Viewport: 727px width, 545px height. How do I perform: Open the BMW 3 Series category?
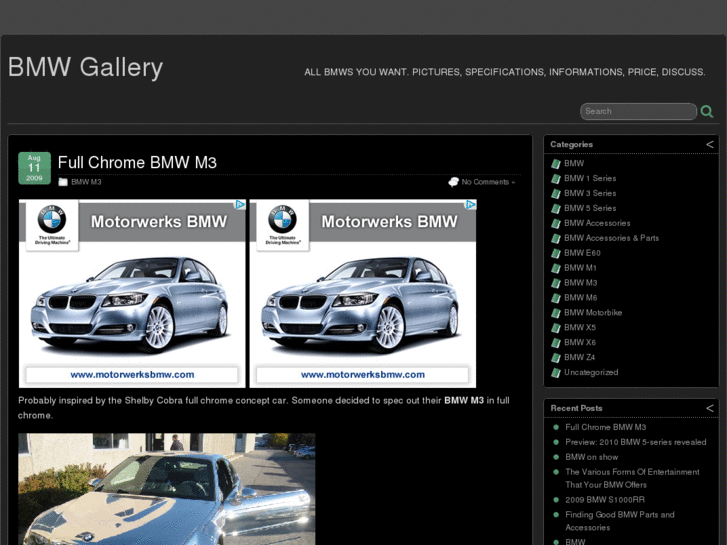(x=590, y=193)
